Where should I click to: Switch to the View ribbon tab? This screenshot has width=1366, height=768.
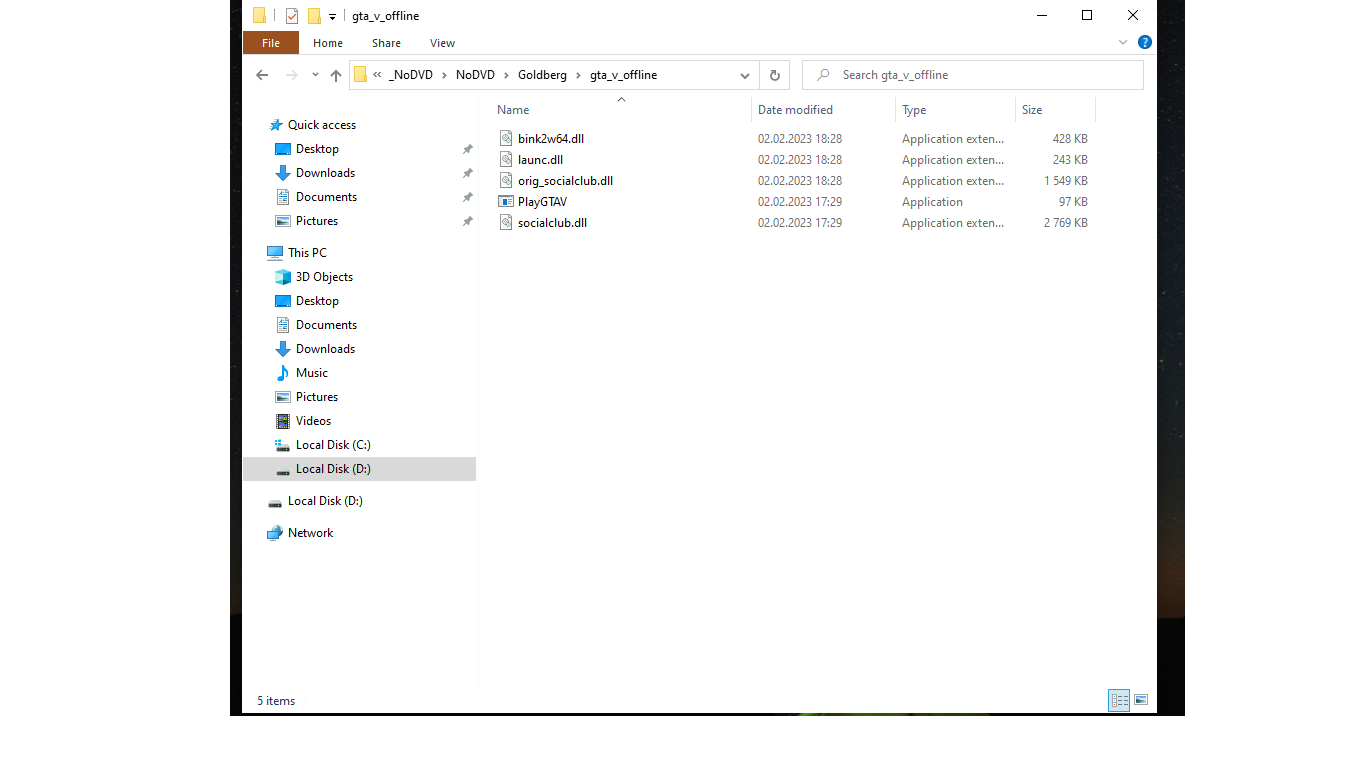click(x=442, y=43)
